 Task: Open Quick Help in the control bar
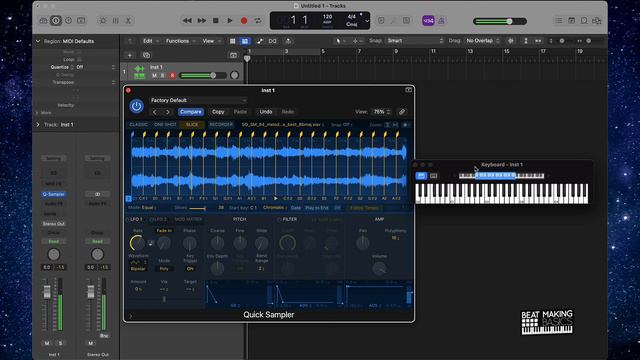click(x=69, y=20)
